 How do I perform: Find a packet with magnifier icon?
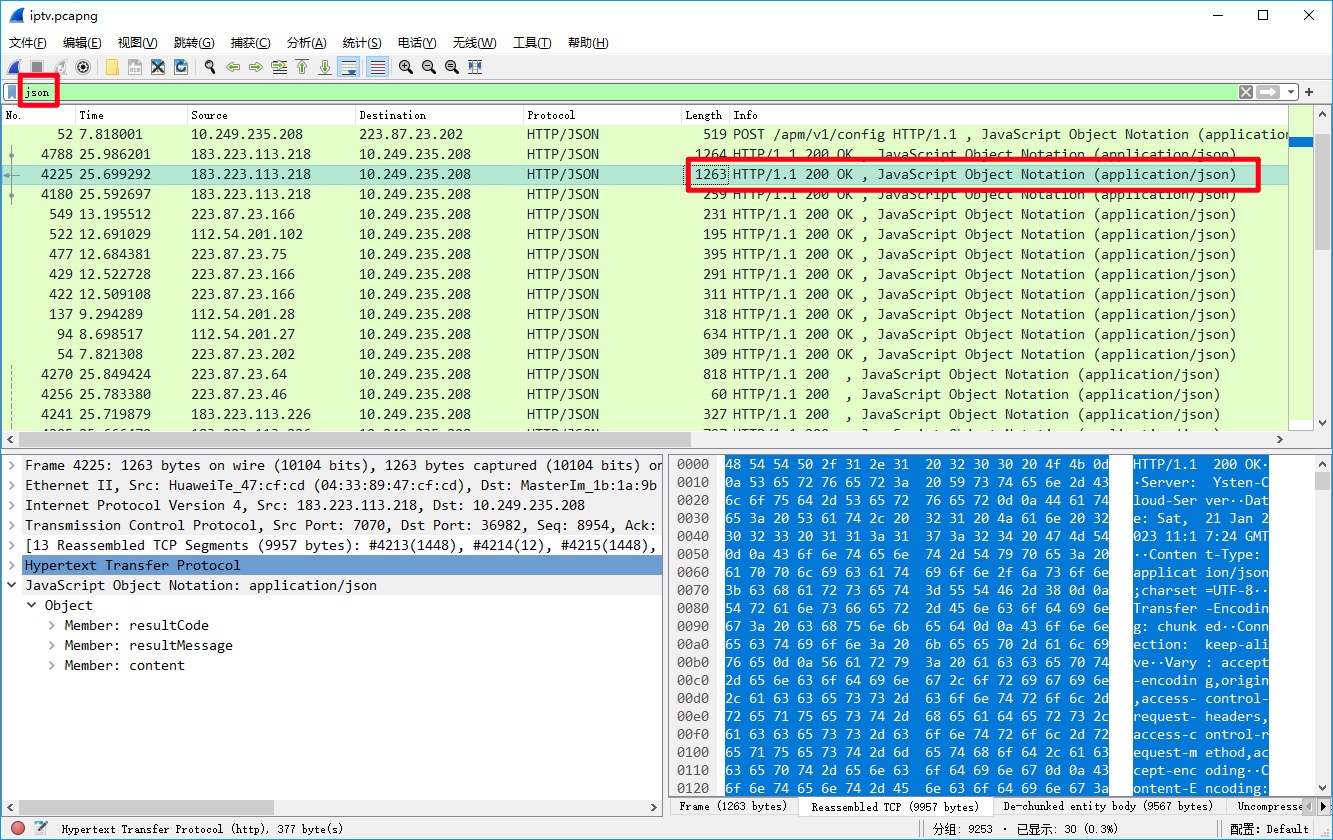[210, 67]
